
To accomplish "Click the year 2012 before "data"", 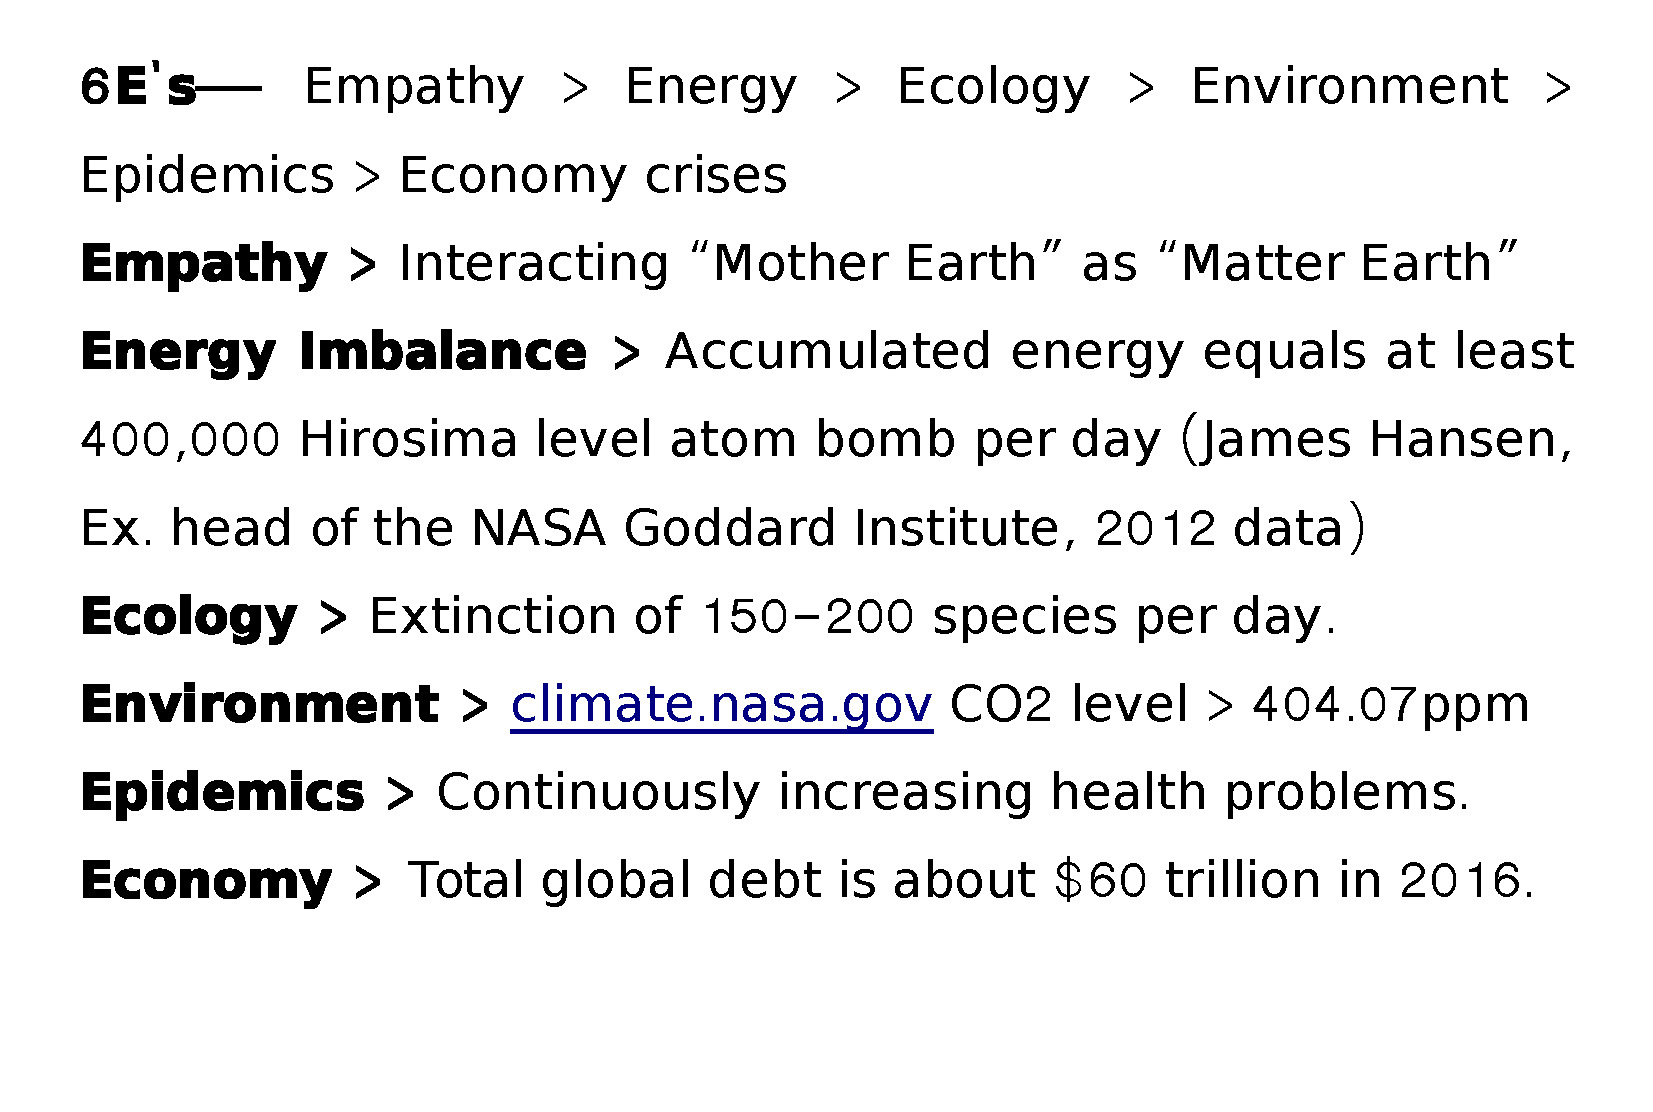I will tap(1156, 529).
